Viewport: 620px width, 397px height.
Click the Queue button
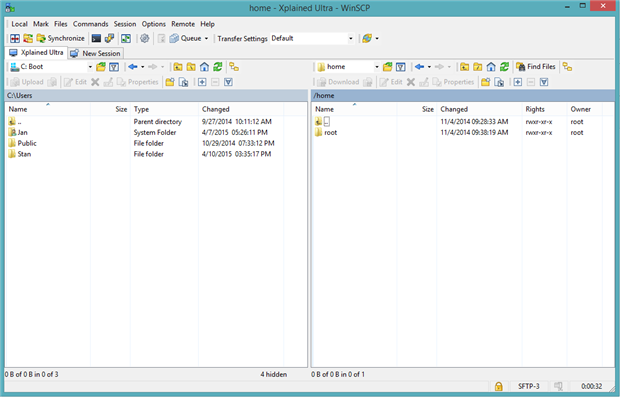click(x=185, y=38)
